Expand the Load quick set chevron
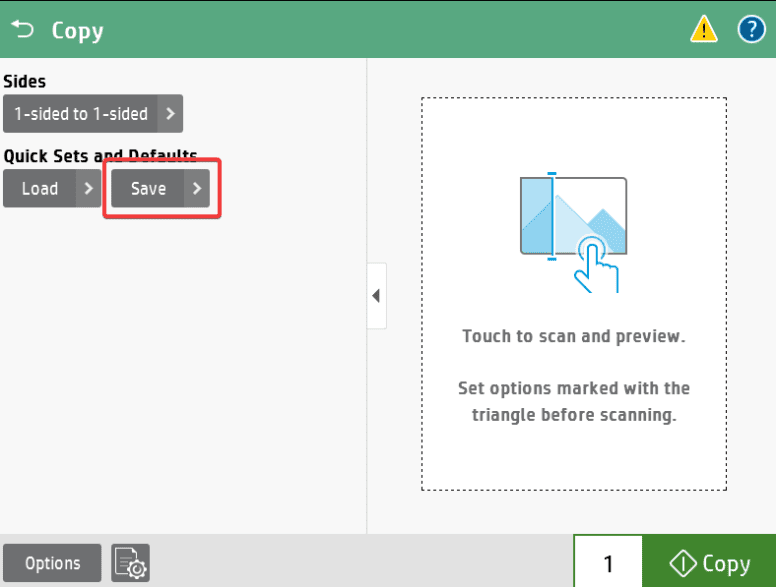 (89, 188)
